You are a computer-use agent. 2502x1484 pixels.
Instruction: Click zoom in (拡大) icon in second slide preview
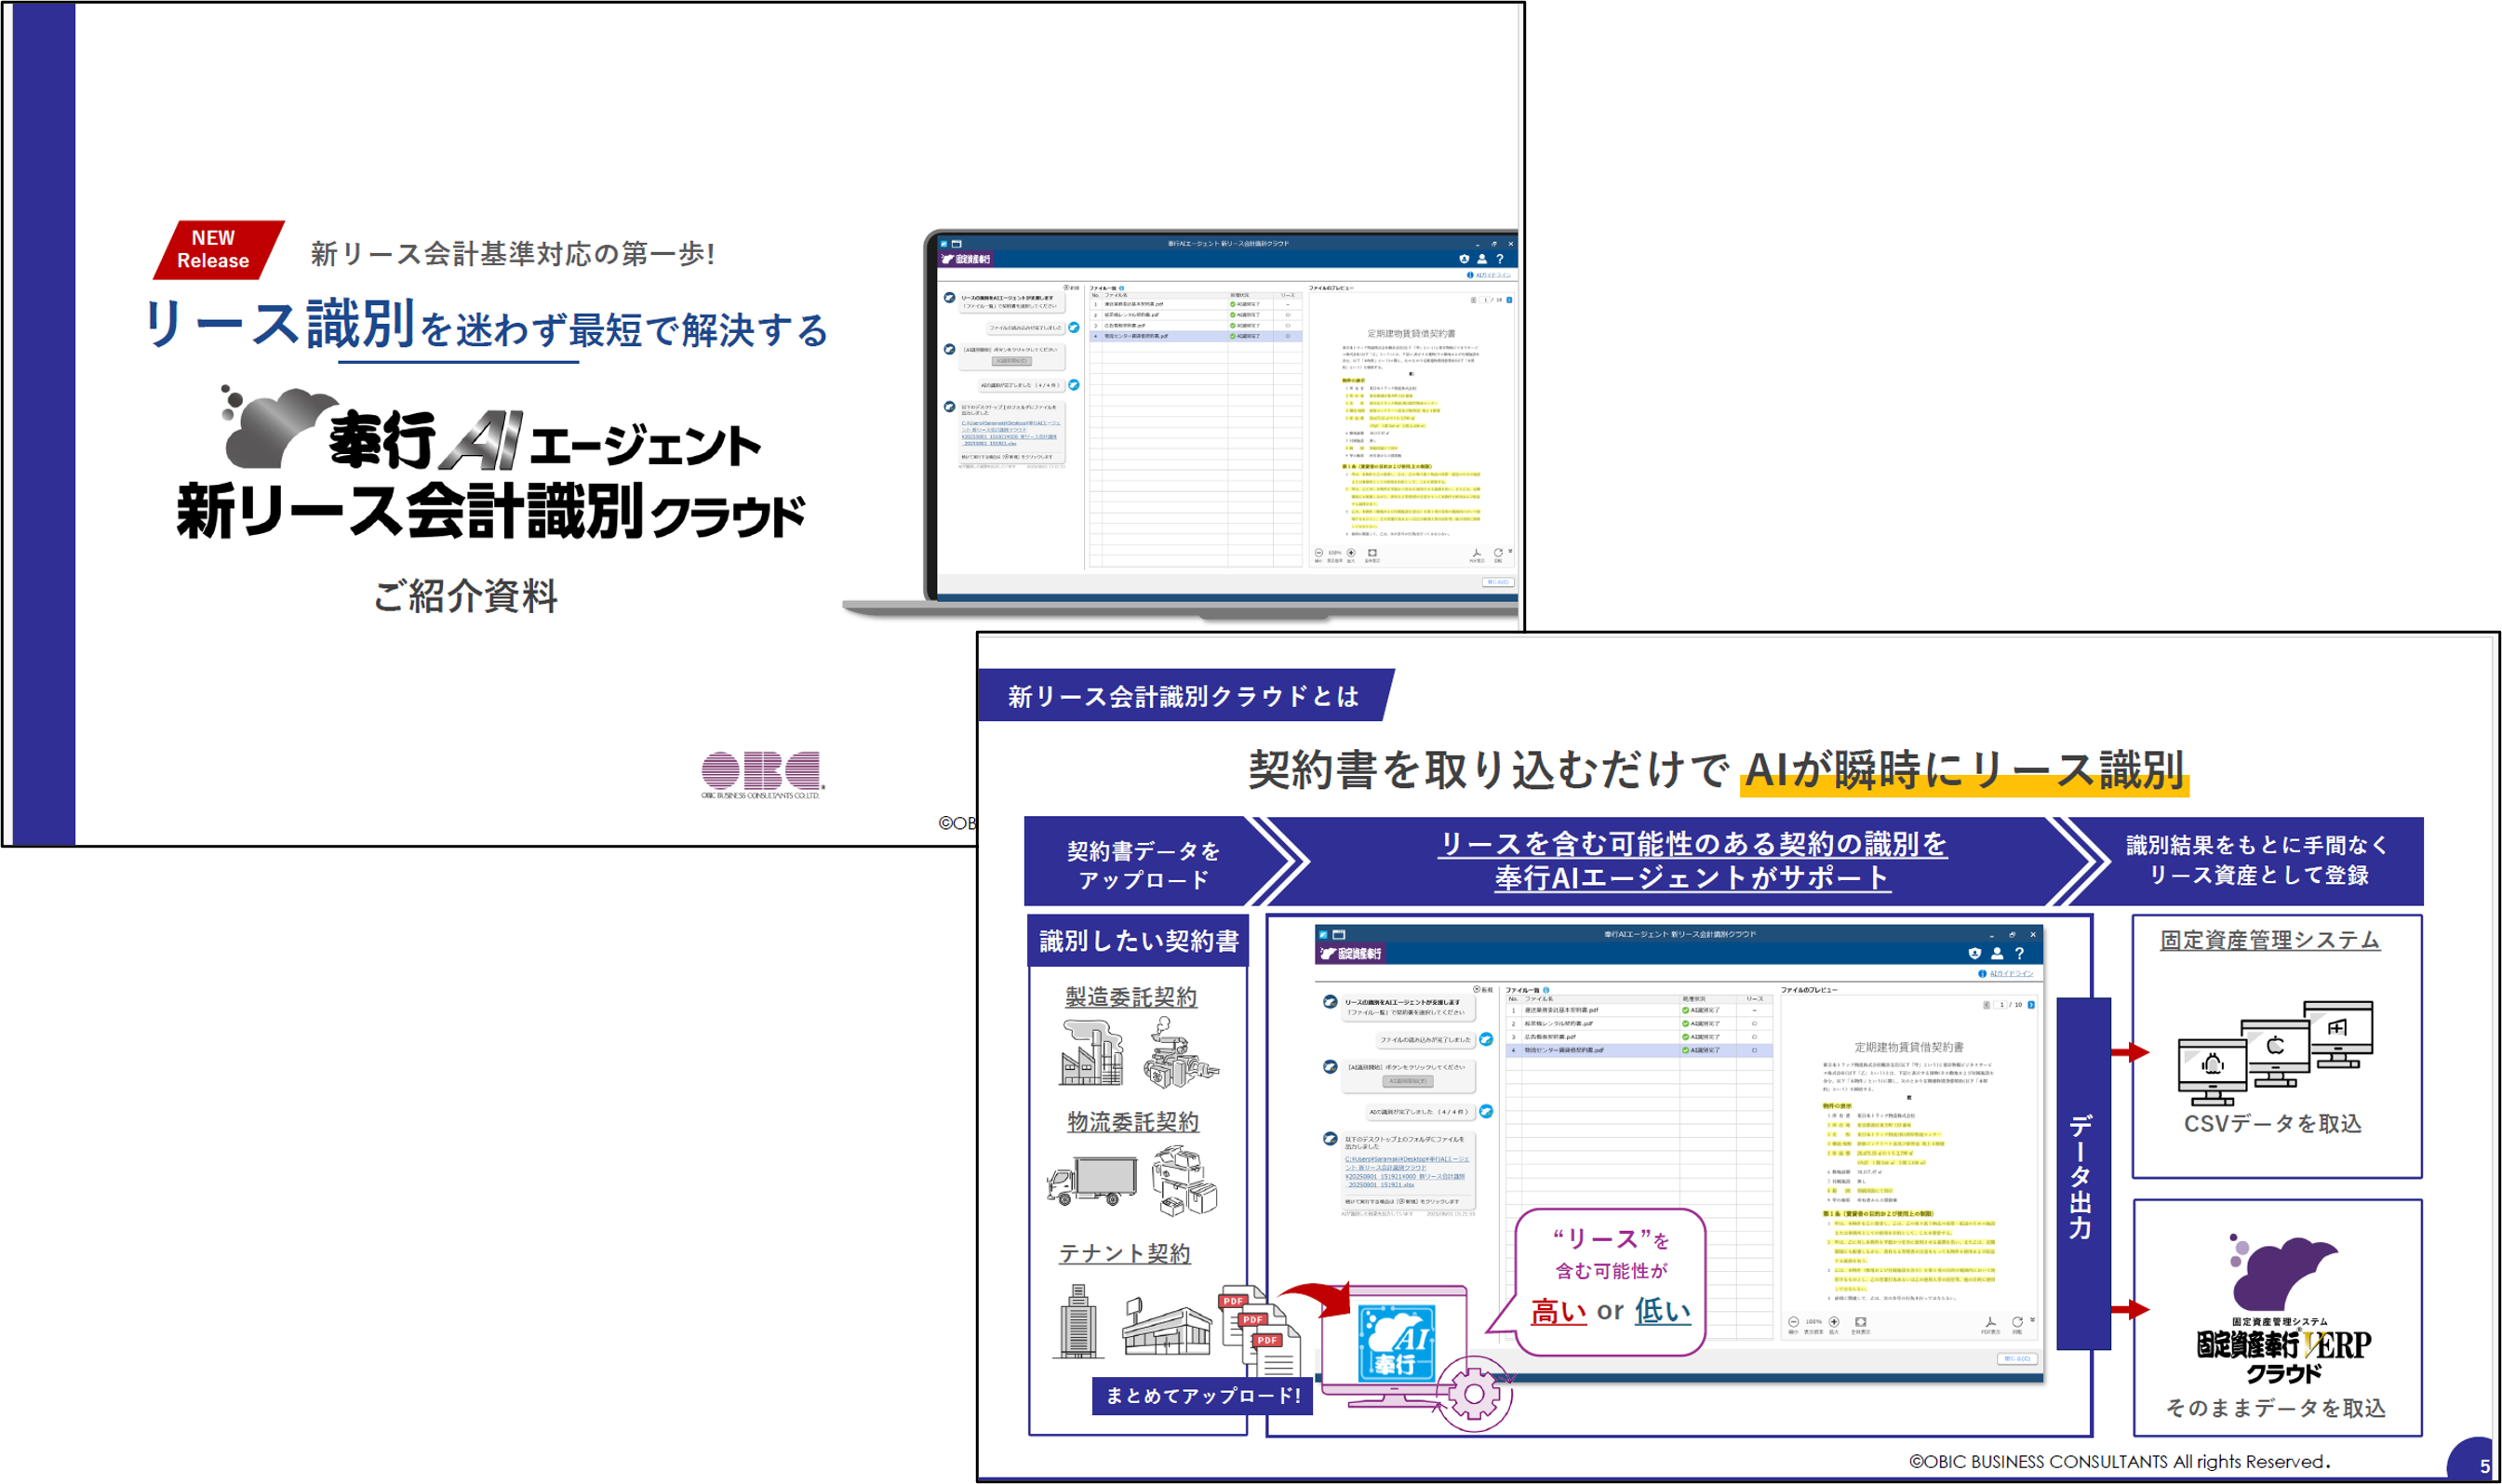click(x=1834, y=1322)
